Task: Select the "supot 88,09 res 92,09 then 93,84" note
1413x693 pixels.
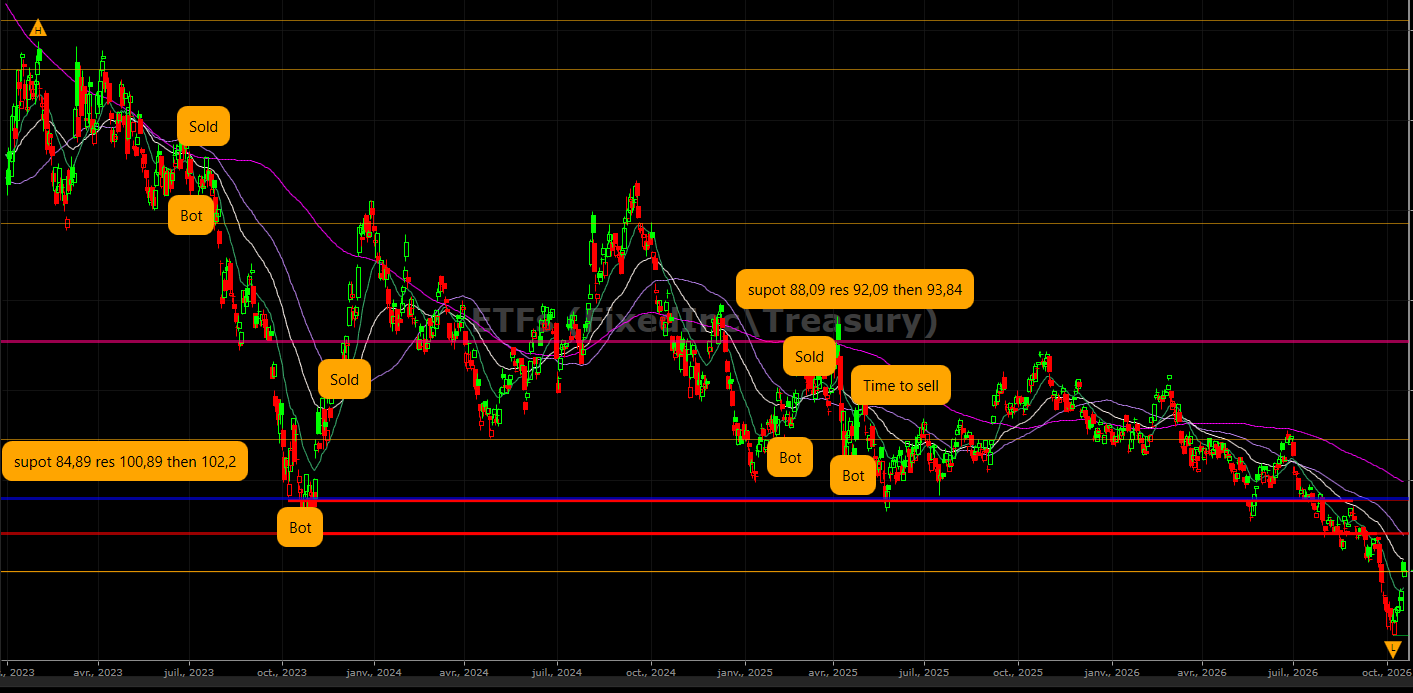Action: [x=855, y=290]
